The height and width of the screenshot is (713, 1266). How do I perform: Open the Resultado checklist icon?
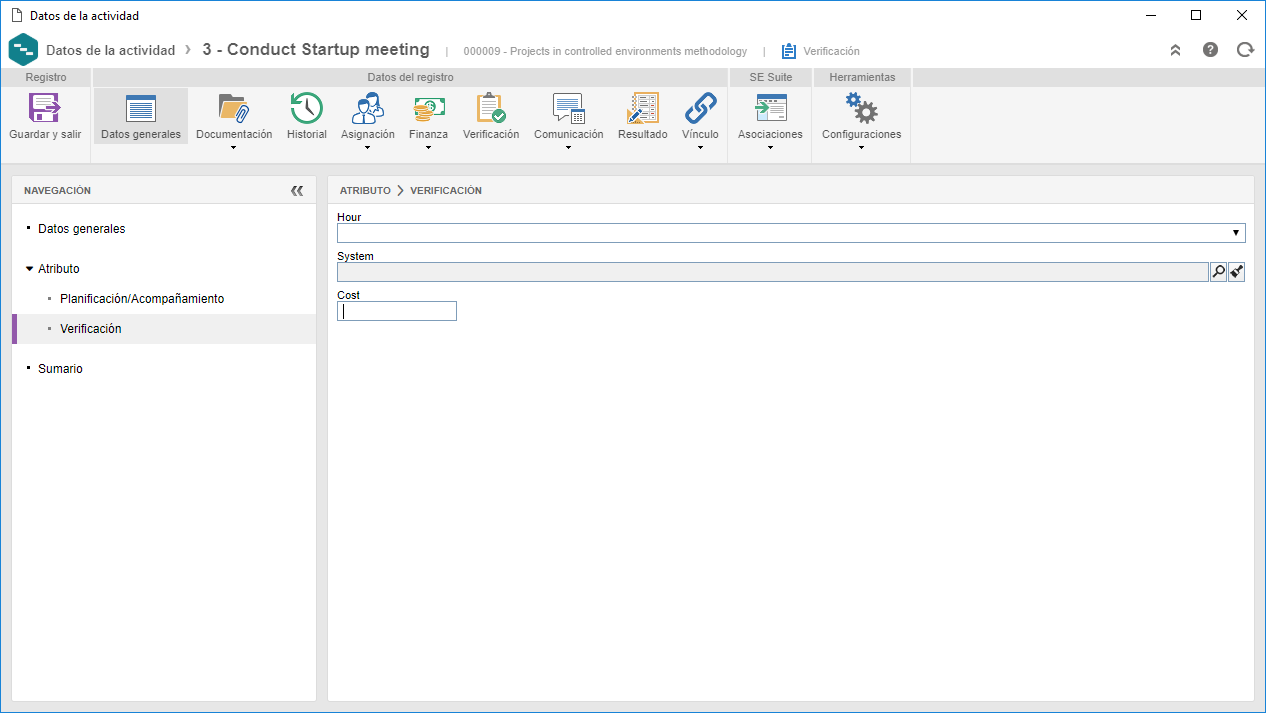coord(642,108)
